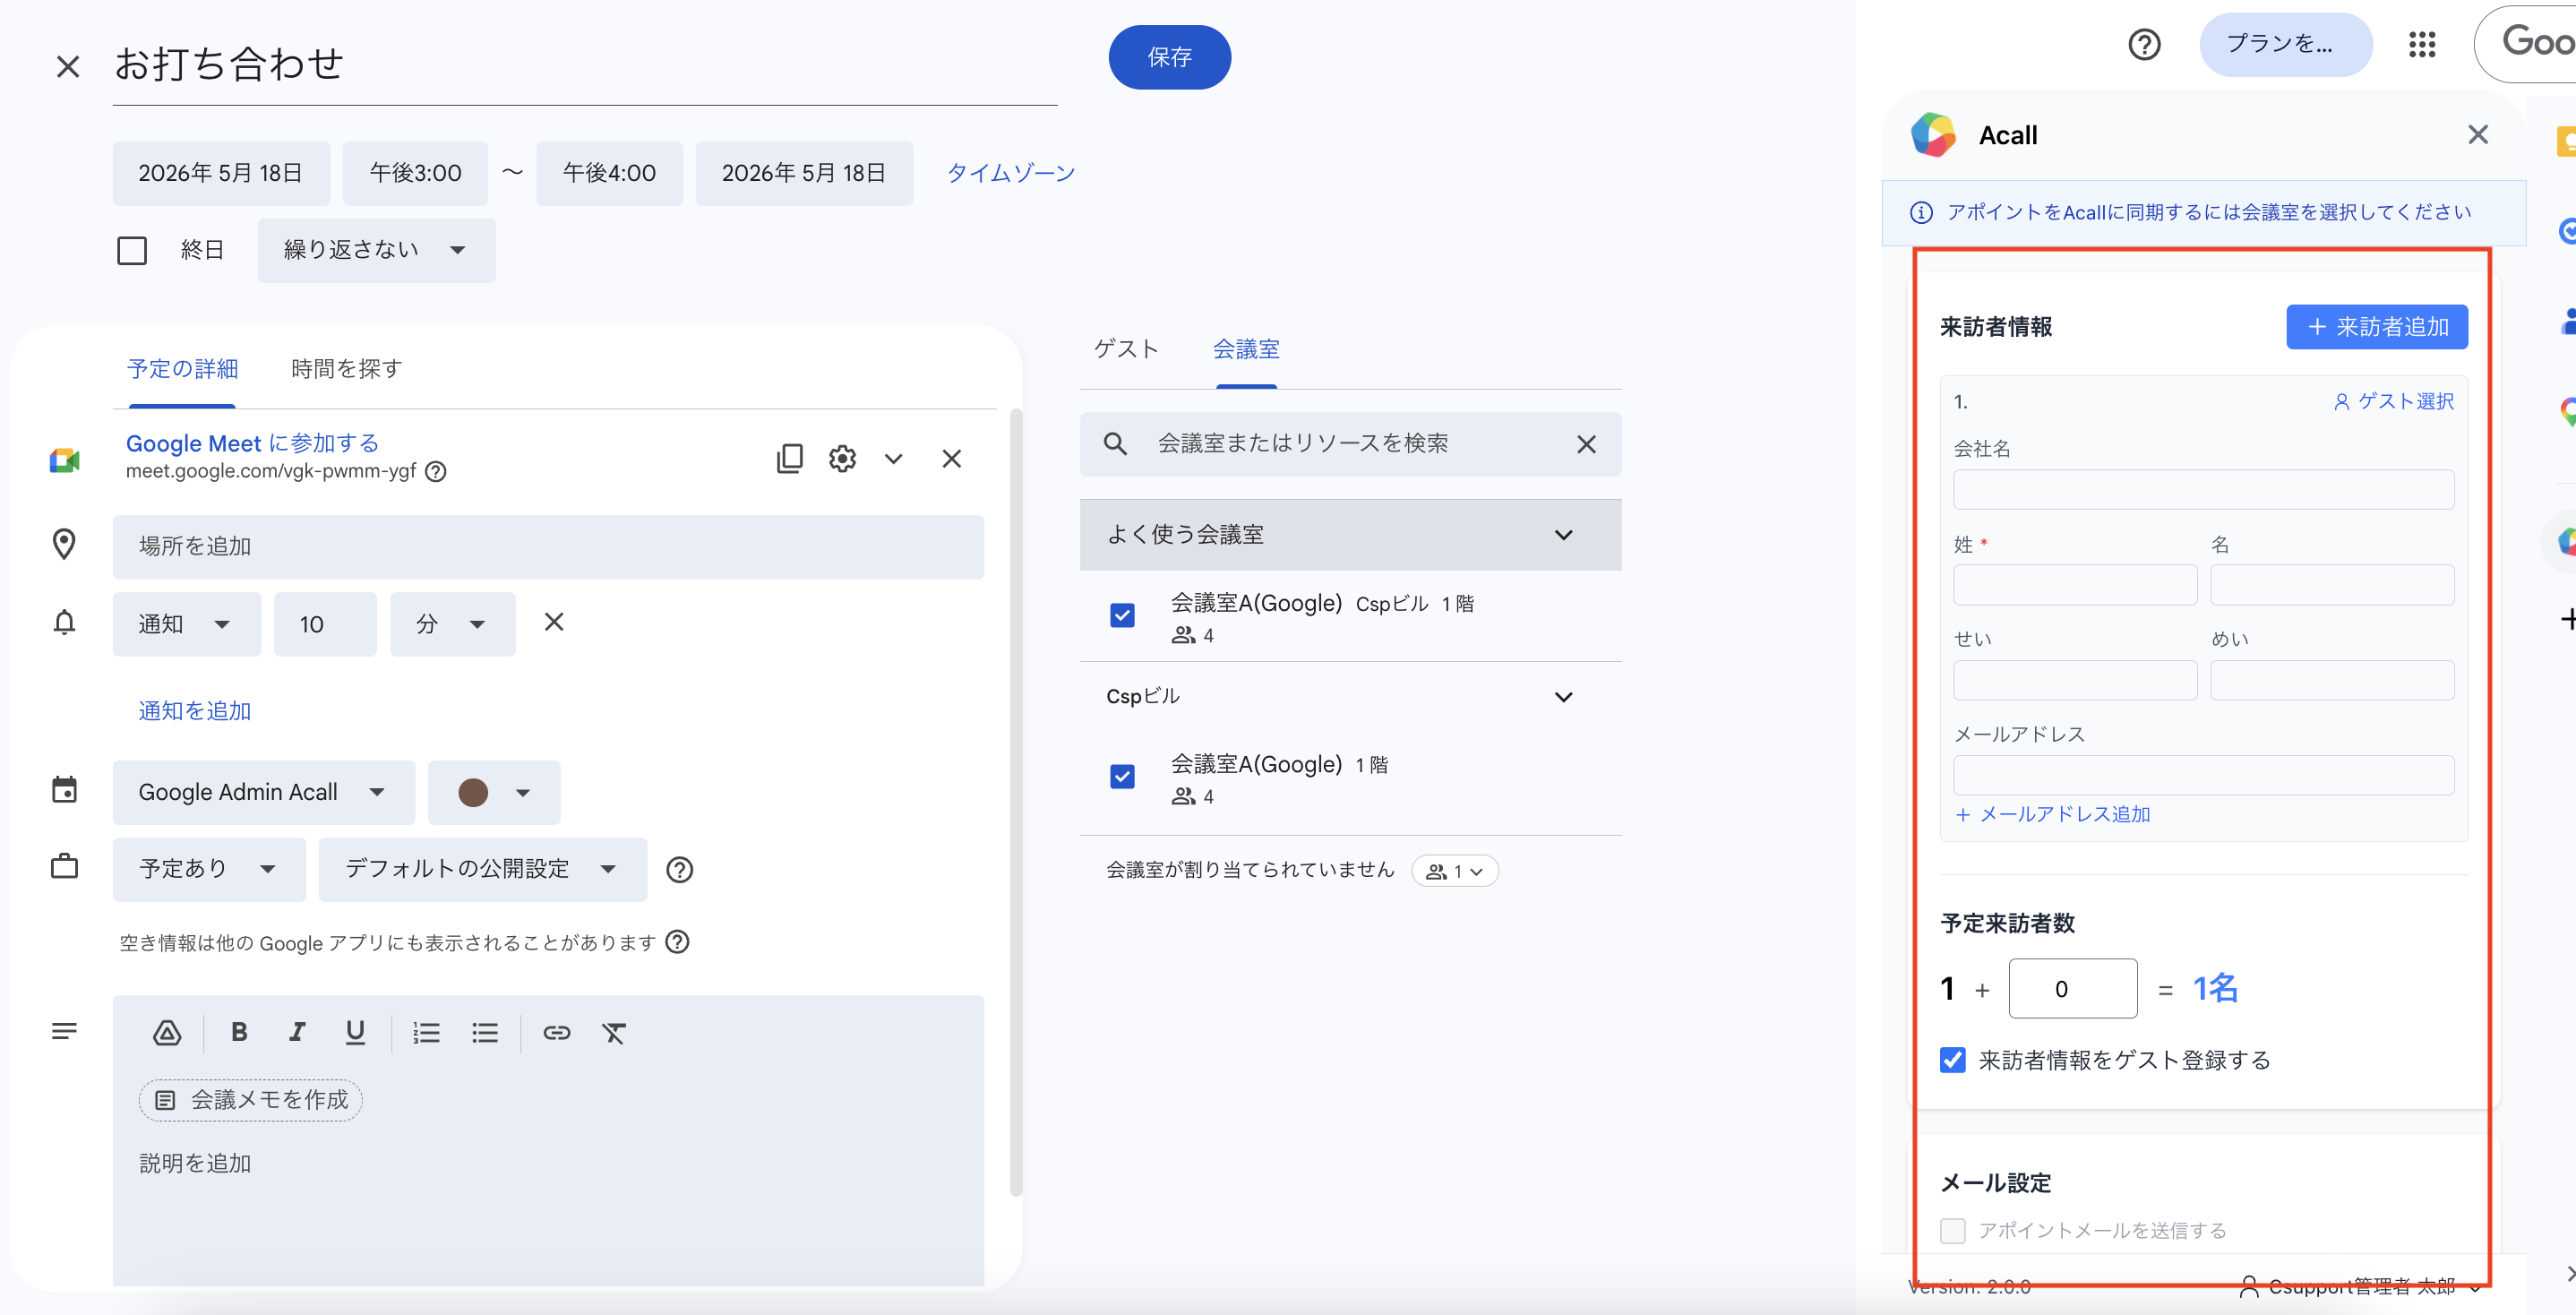Close the event editor with the X icon
The height and width of the screenshot is (1315, 2576).
(68, 66)
